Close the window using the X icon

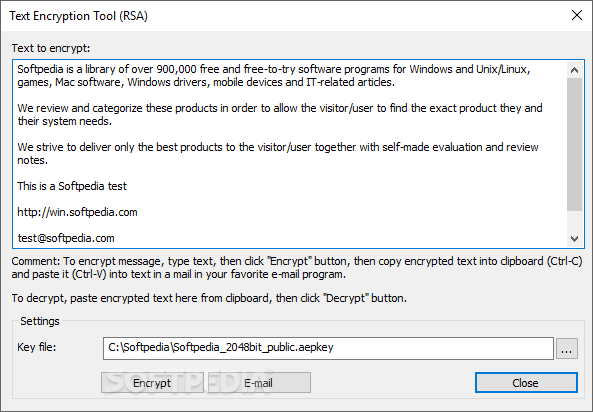click(x=577, y=15)
